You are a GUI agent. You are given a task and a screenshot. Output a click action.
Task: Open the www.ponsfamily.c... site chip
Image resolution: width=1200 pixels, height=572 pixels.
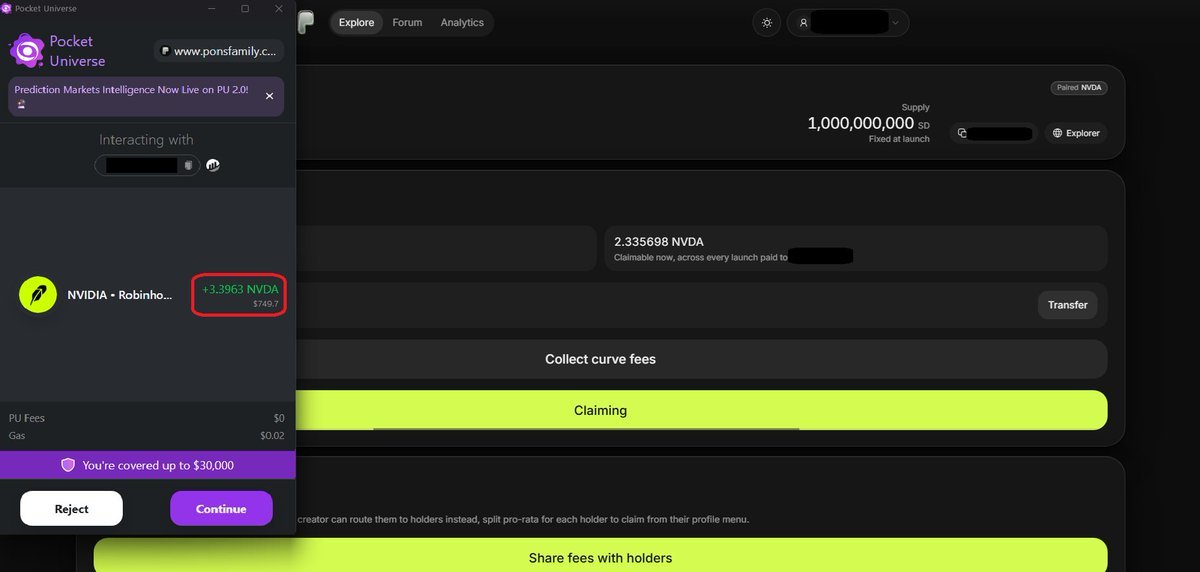[220, 50]
